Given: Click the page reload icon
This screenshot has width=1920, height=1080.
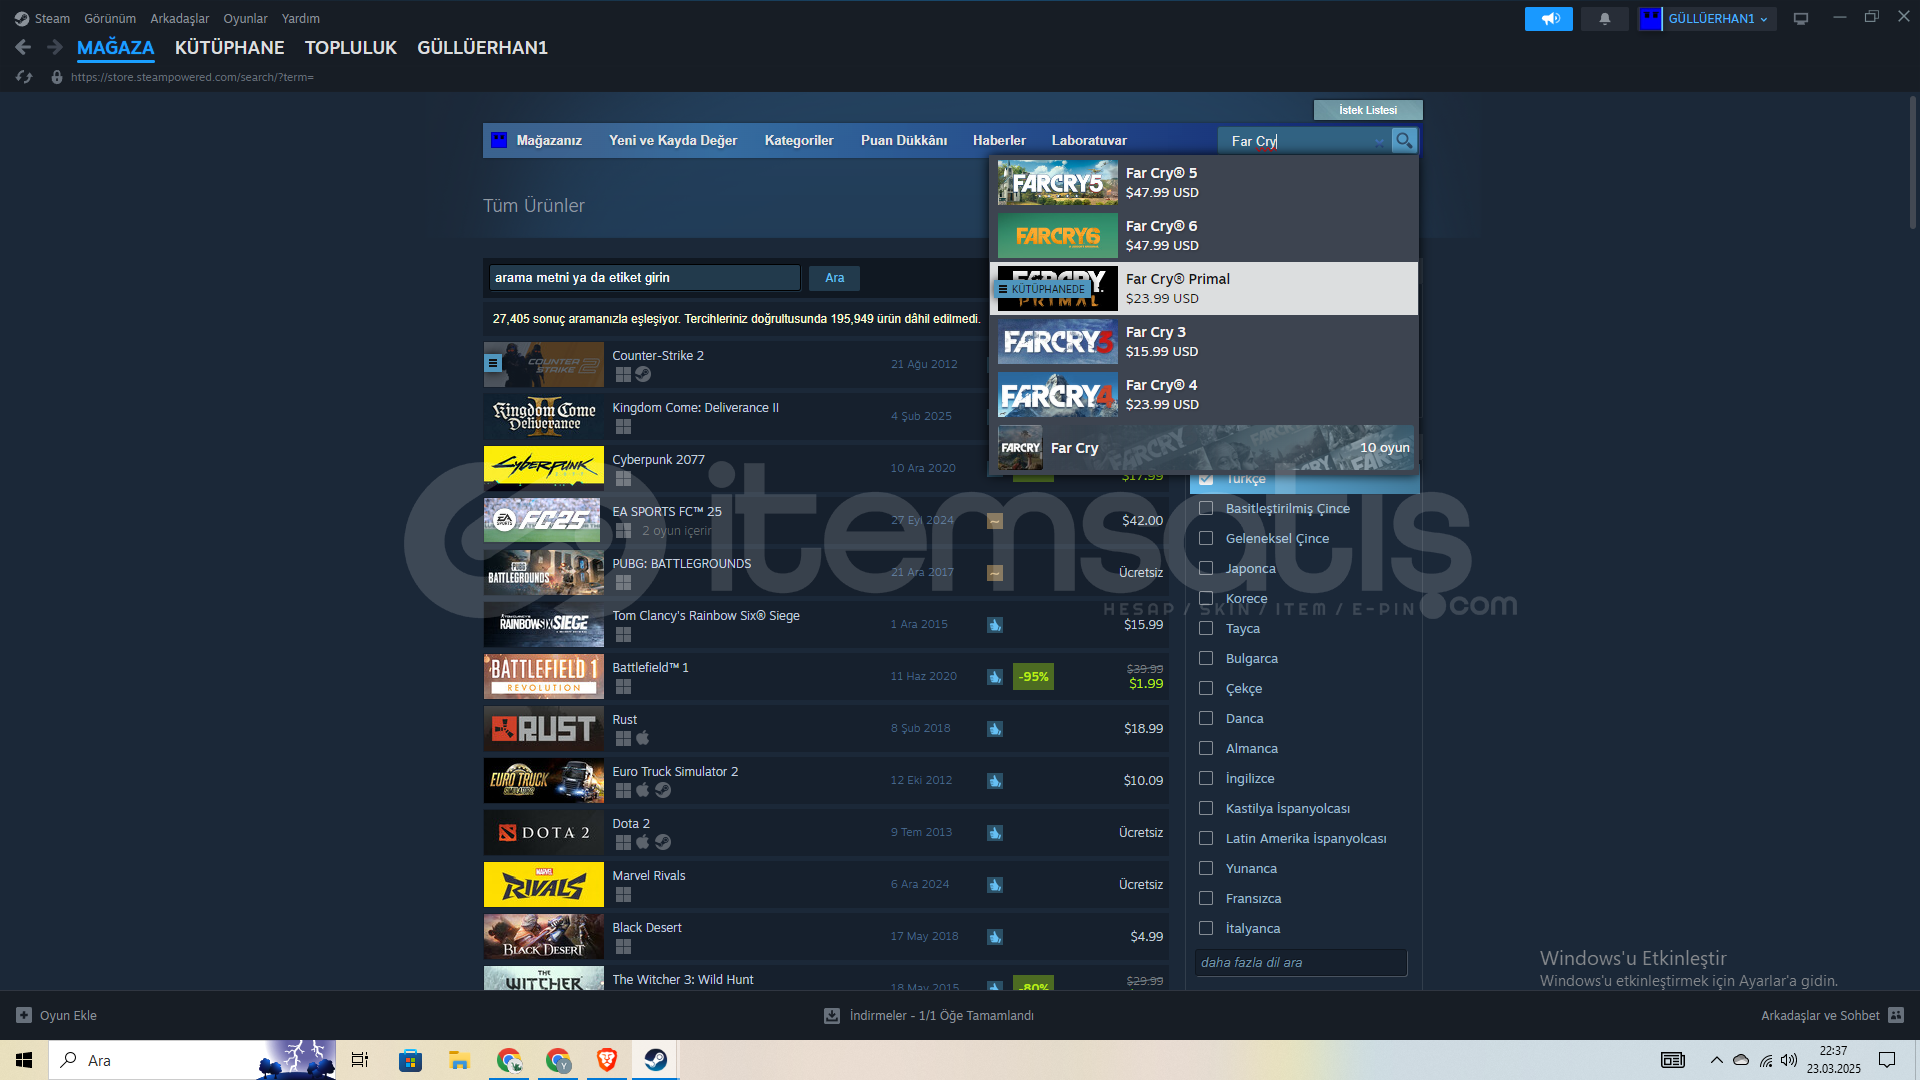Looking at the screenshot, I should [24, 77].
